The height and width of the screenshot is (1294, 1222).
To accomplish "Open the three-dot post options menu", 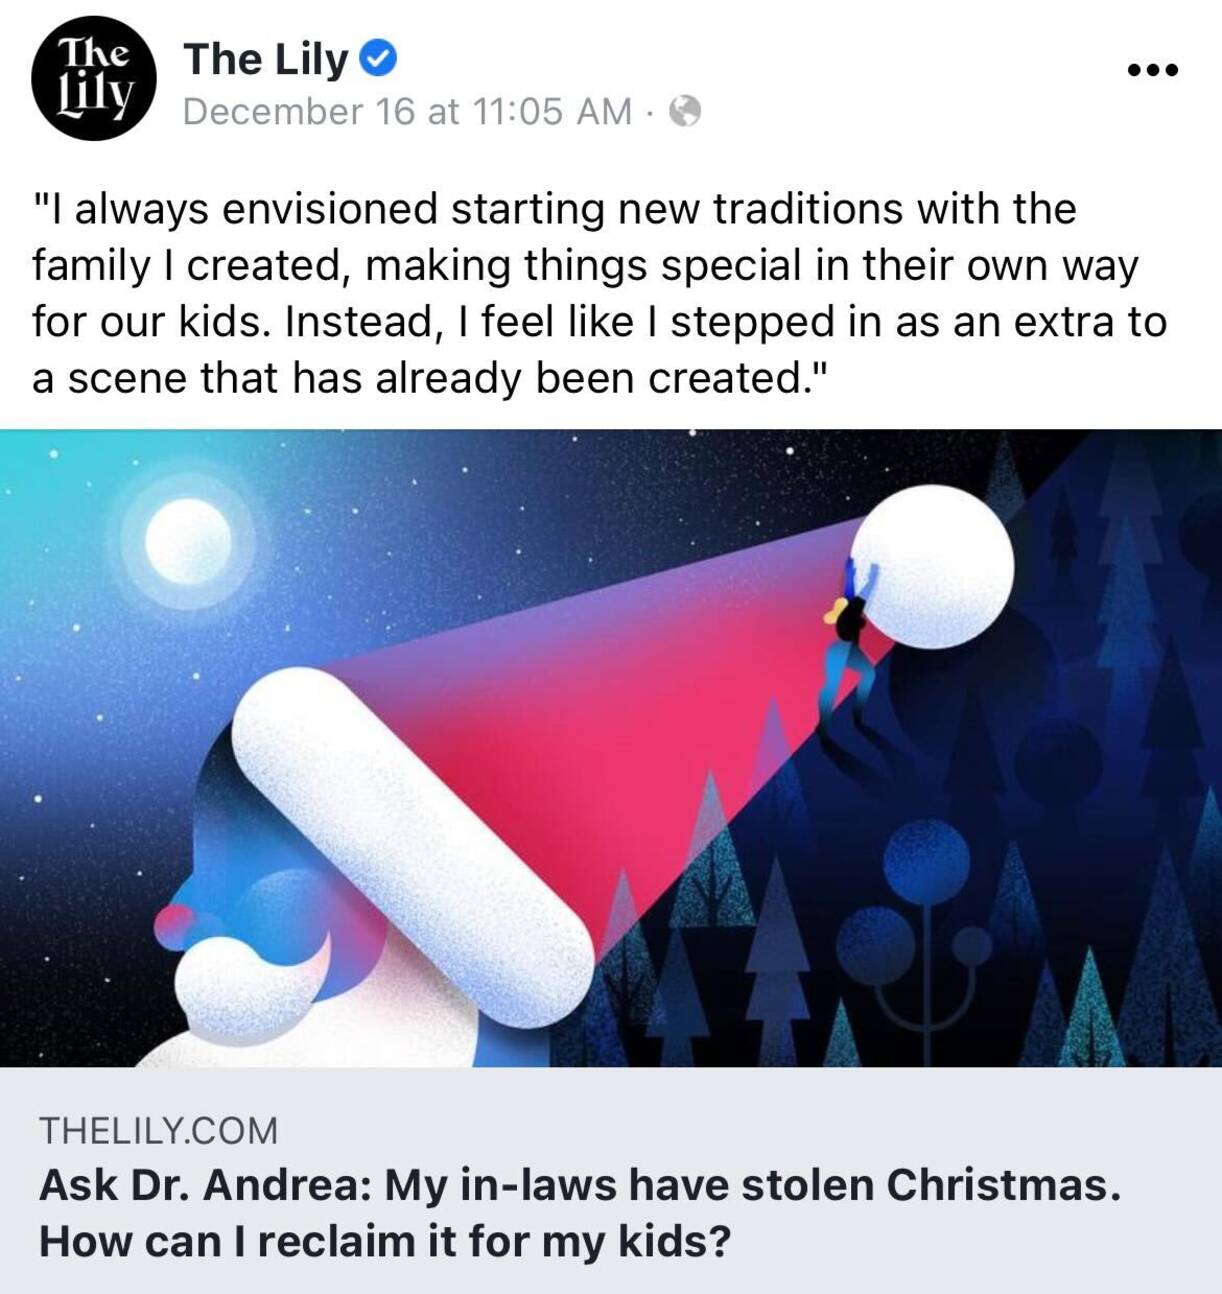I will tap(1152, 70).
